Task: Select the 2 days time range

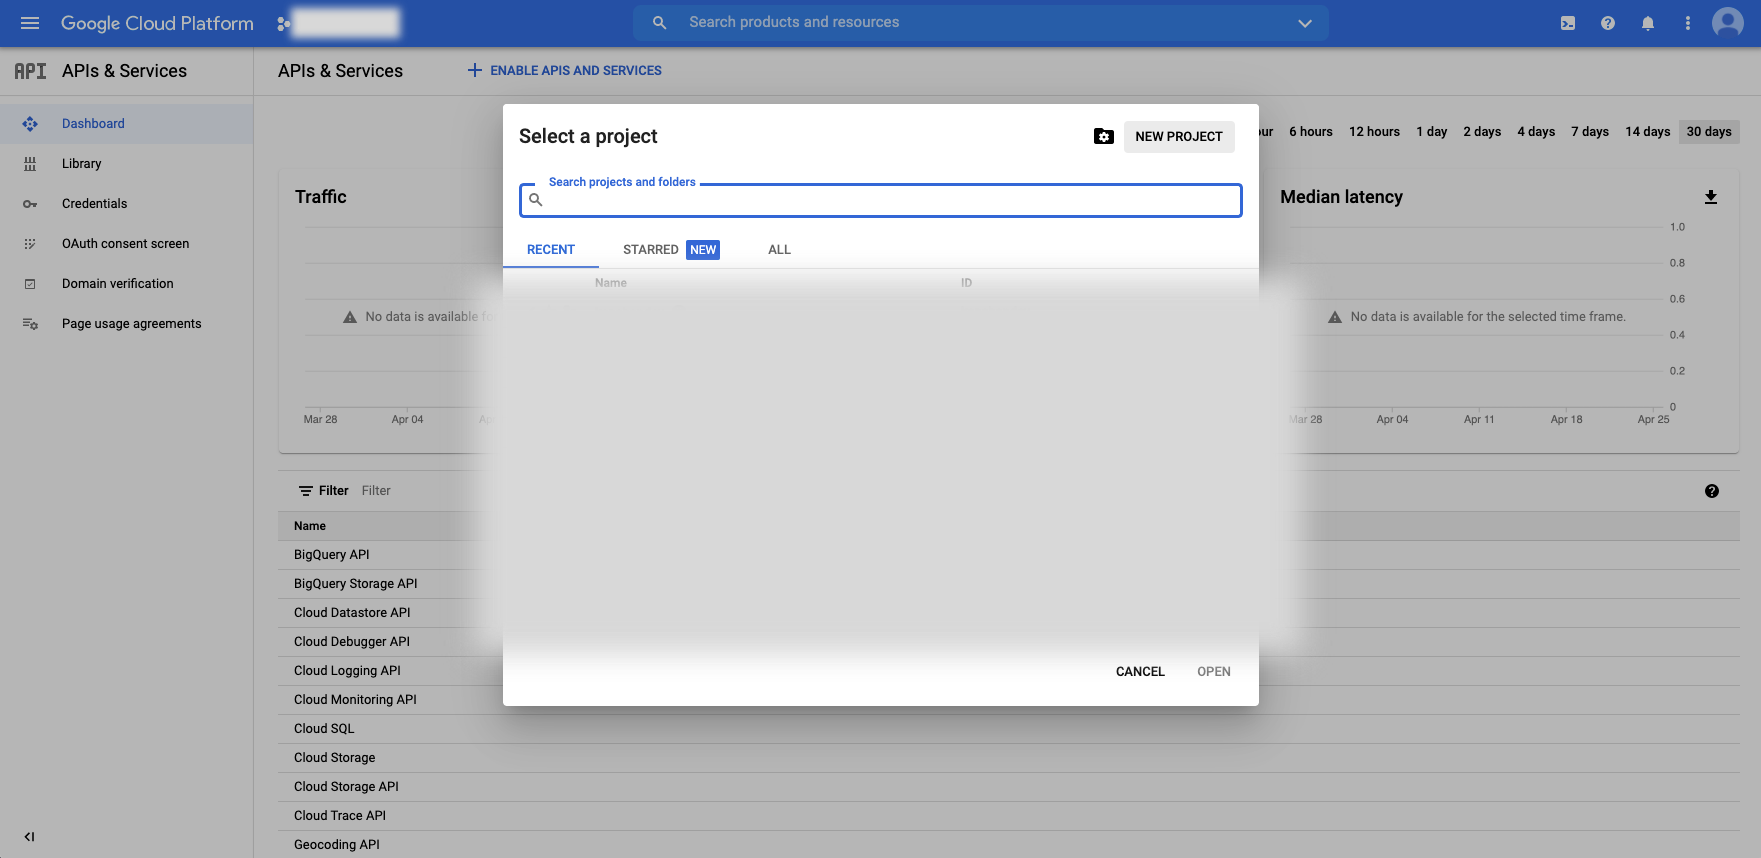Action: 1482,132
